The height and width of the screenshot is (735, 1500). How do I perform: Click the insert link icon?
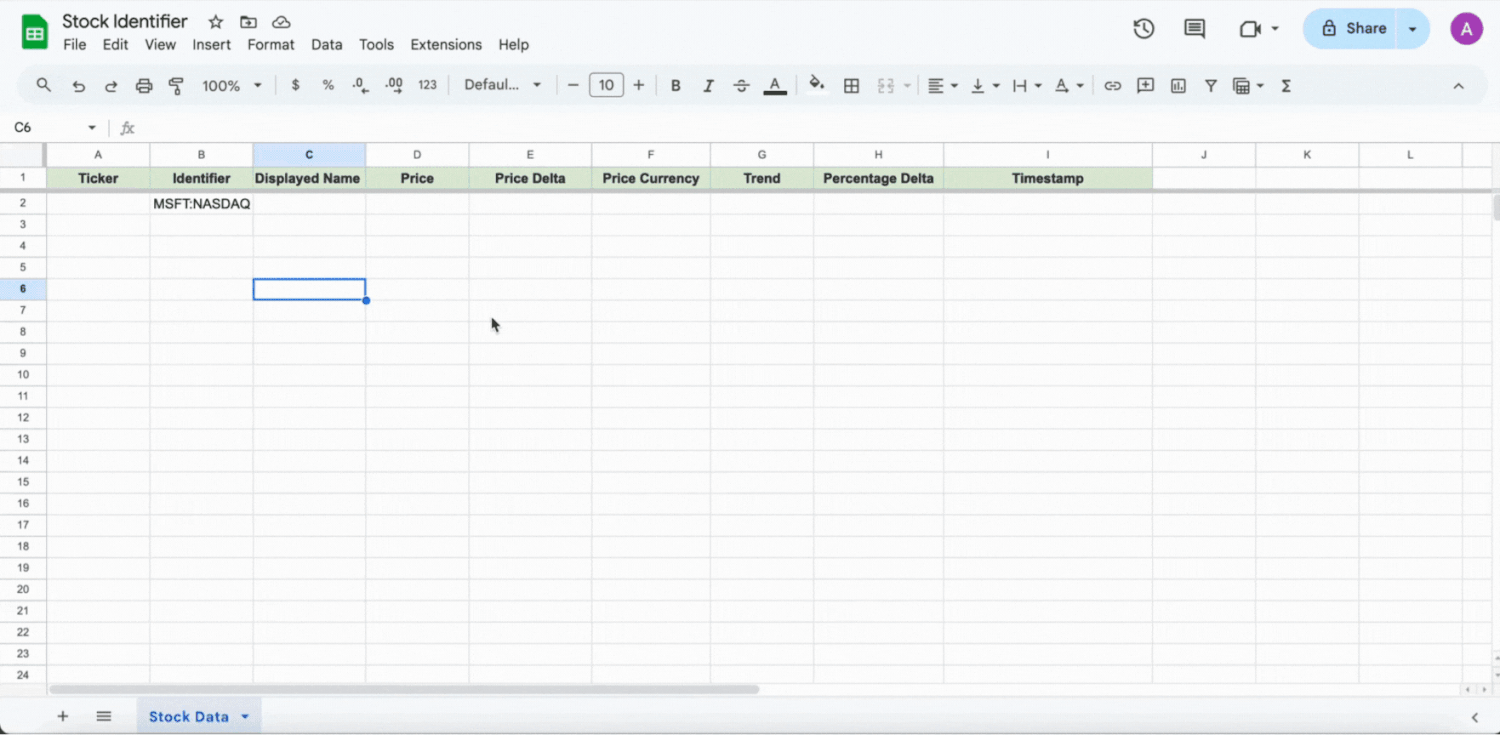(1112, 86)
